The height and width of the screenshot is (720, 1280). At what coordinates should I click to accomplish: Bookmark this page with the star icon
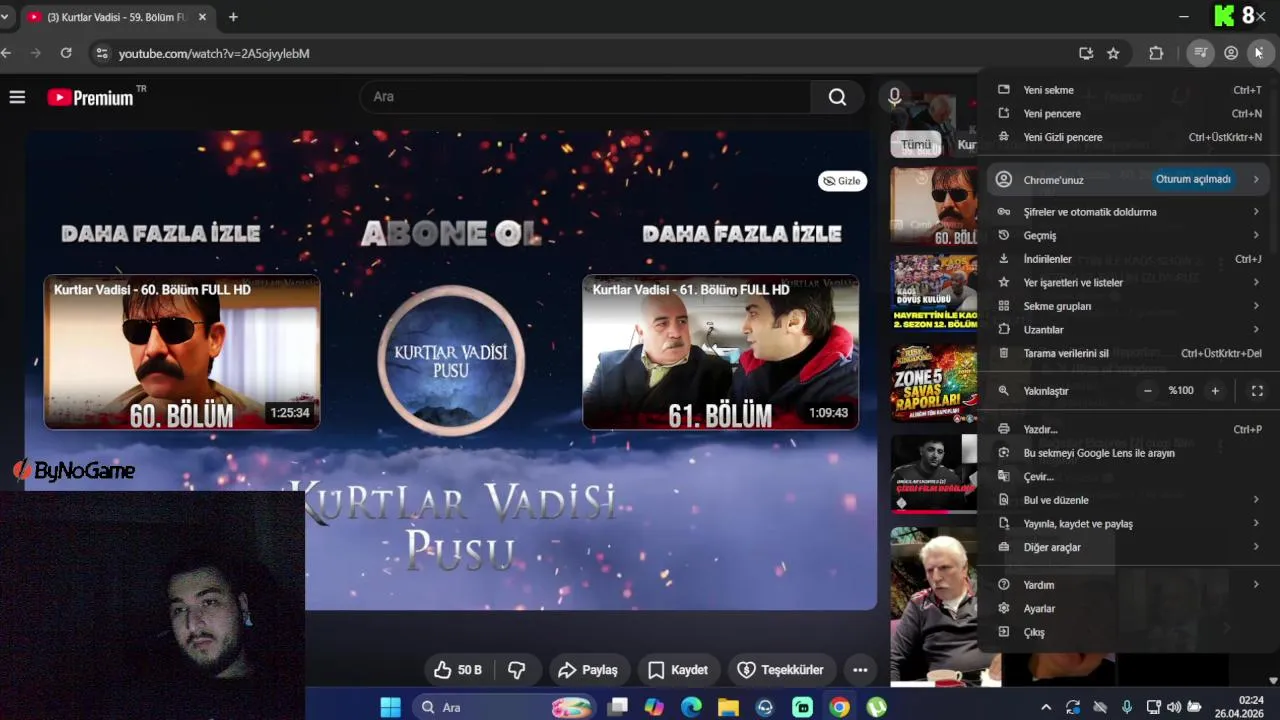coord(1113,53)
